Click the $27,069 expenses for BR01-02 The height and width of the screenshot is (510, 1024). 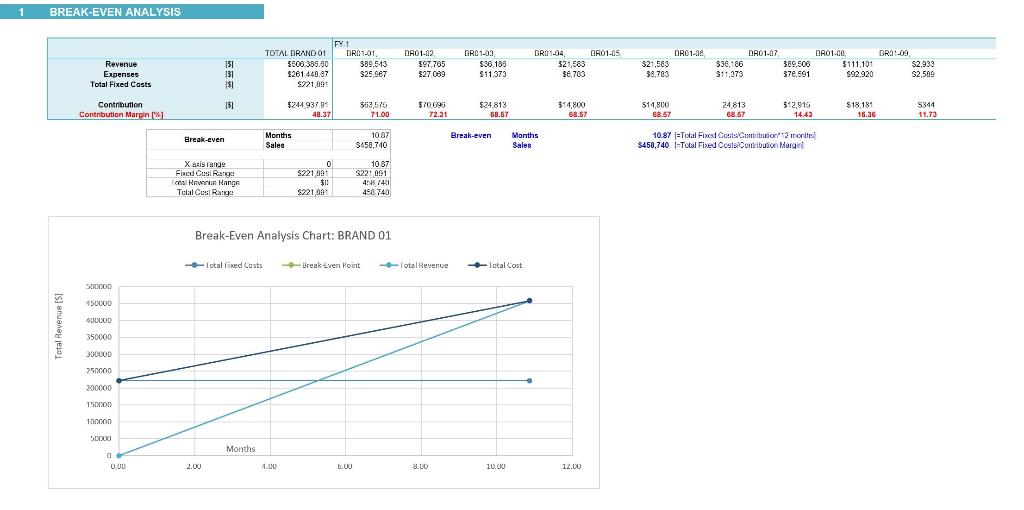point(432,74)
